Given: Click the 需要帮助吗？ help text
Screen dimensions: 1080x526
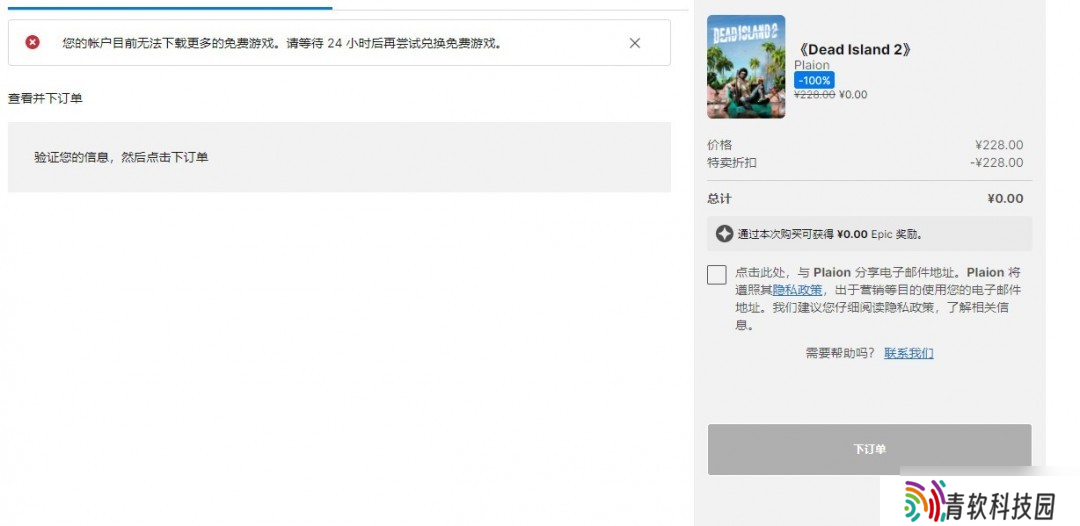Looking at the screenshot, I should [x=840, y=353].
